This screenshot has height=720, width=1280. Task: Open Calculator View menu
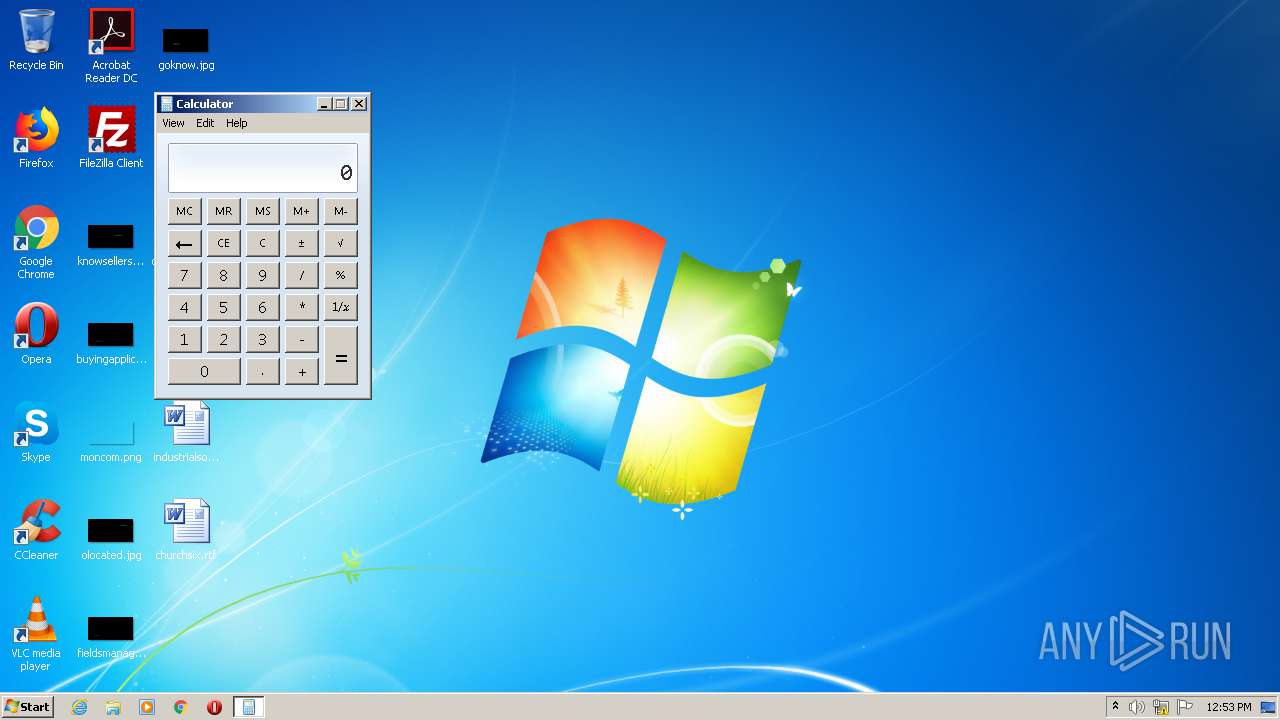click(x=173, y=123)
